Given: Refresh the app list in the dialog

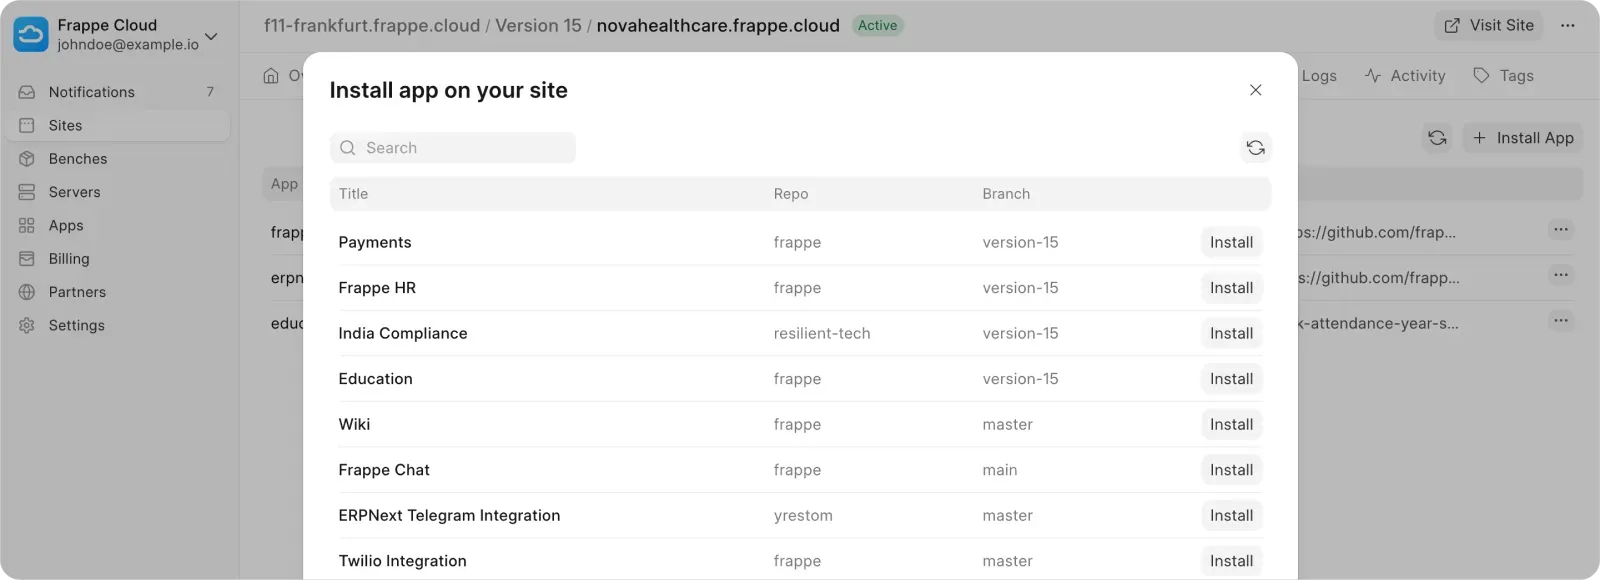Looking at the screenshot, I should 1256,148.
